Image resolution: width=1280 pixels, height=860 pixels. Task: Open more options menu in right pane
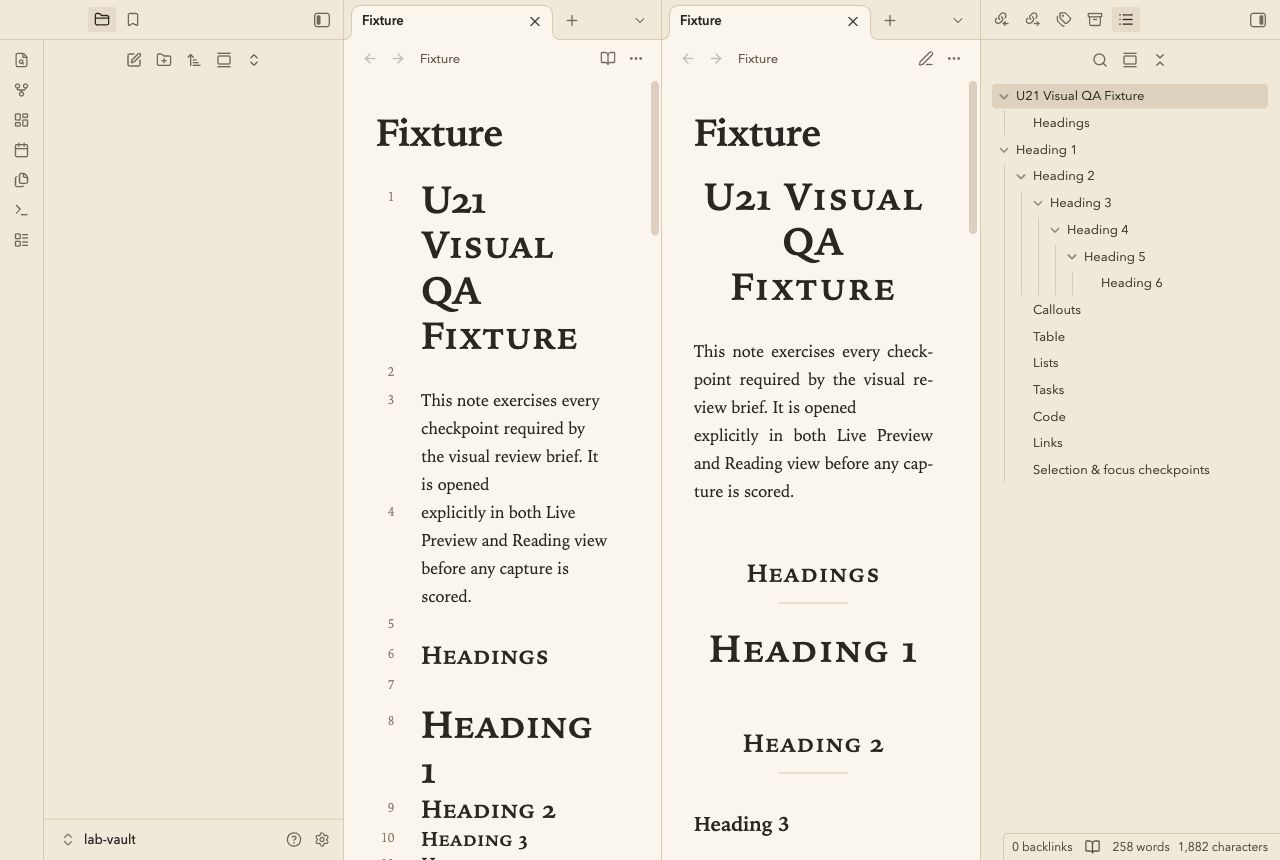coord(954,59)
